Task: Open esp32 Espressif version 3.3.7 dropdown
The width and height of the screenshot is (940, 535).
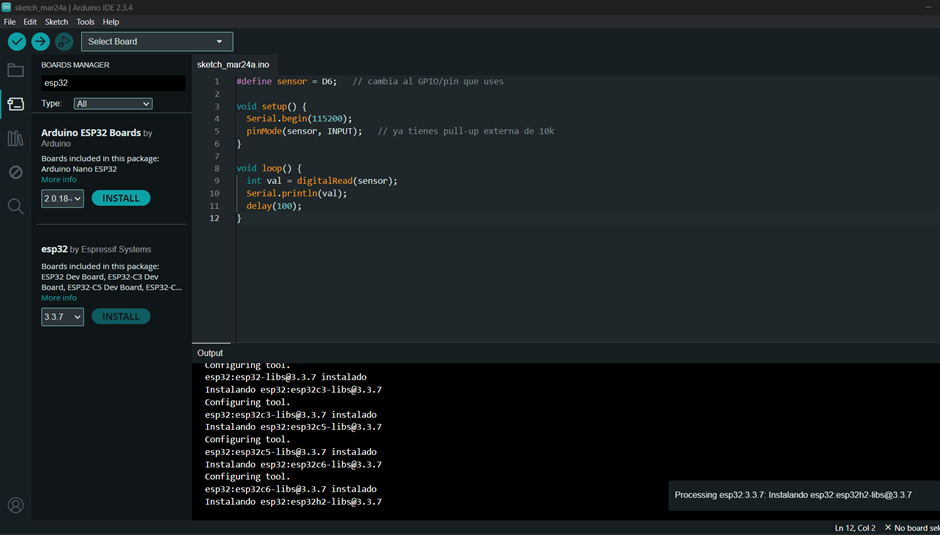Action: 62,317
